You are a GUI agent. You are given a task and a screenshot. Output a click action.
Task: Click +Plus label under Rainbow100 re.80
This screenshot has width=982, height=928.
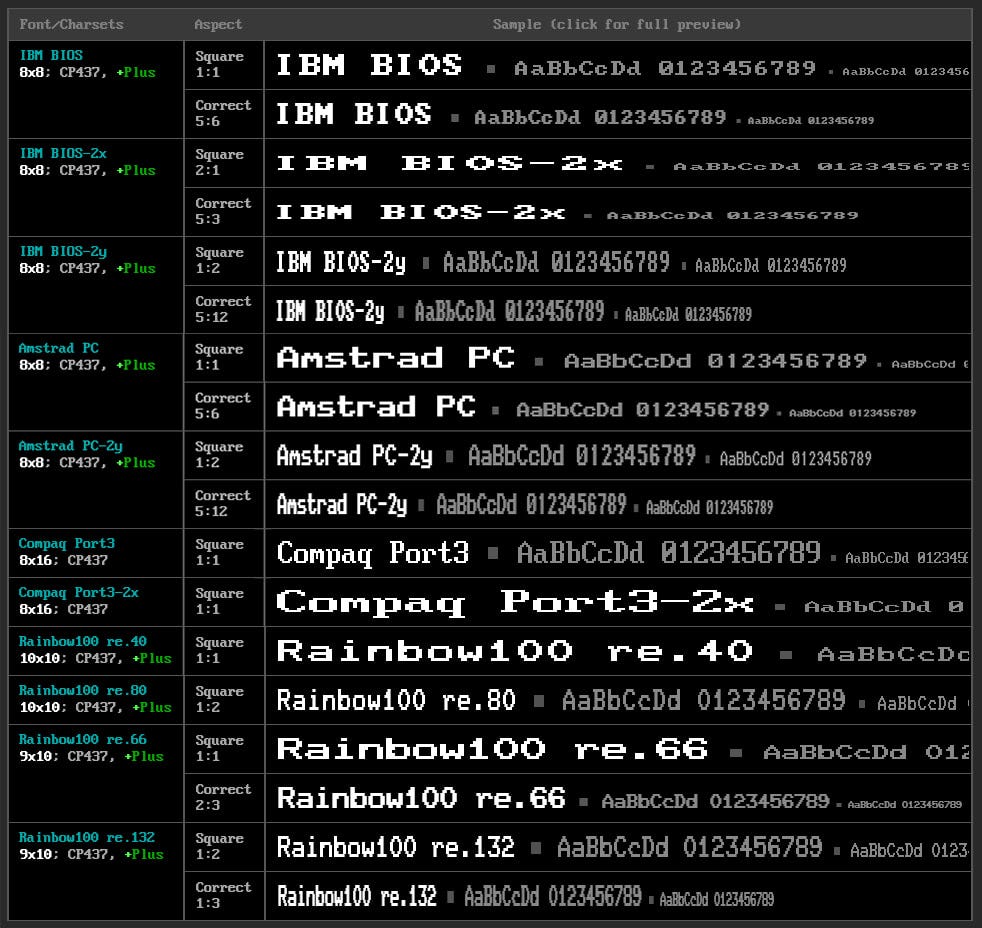pyautogui.click(x=152, y=707)
